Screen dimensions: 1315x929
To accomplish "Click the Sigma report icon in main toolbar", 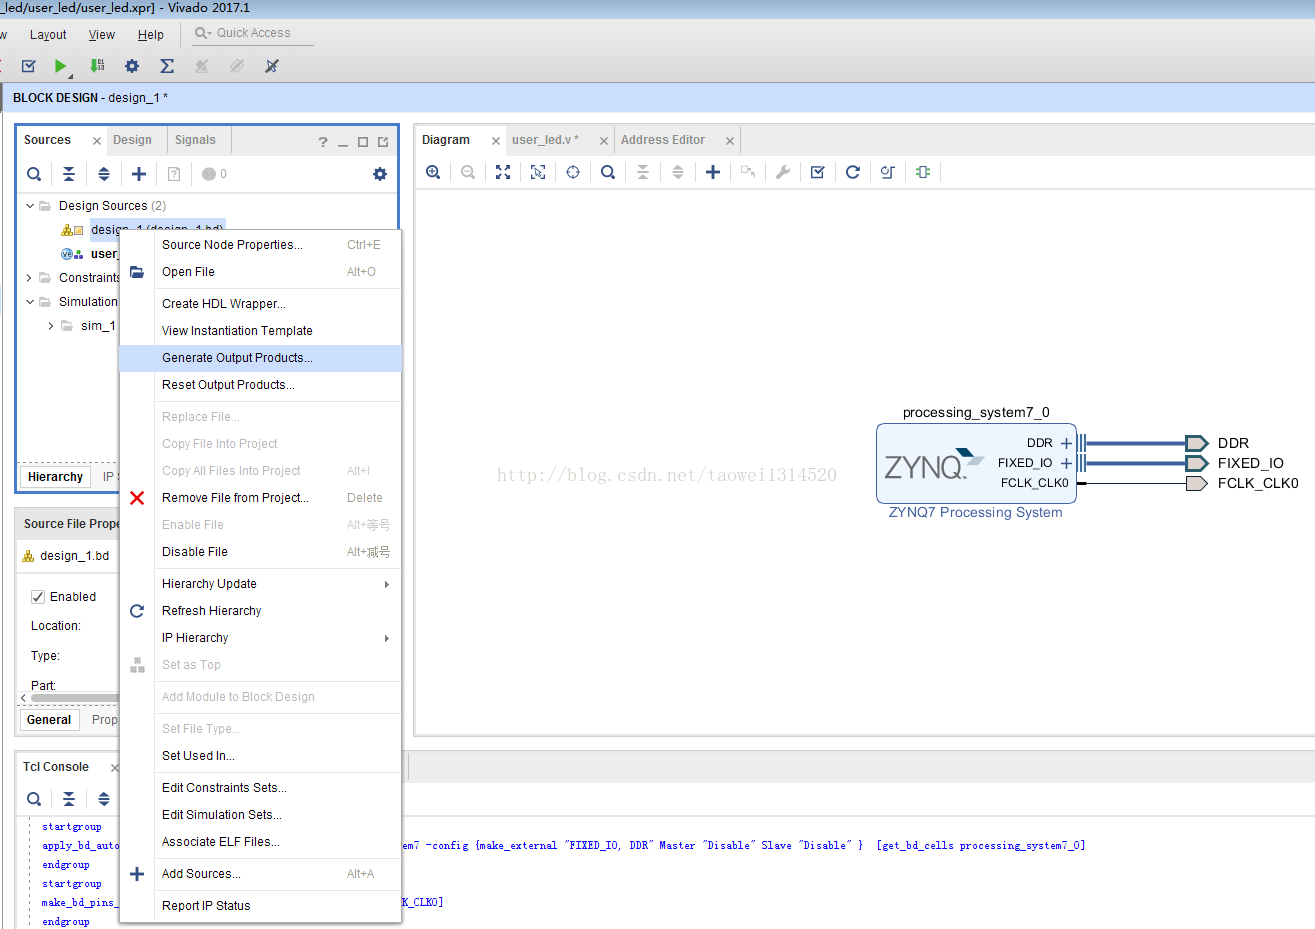I will (167, 66).
